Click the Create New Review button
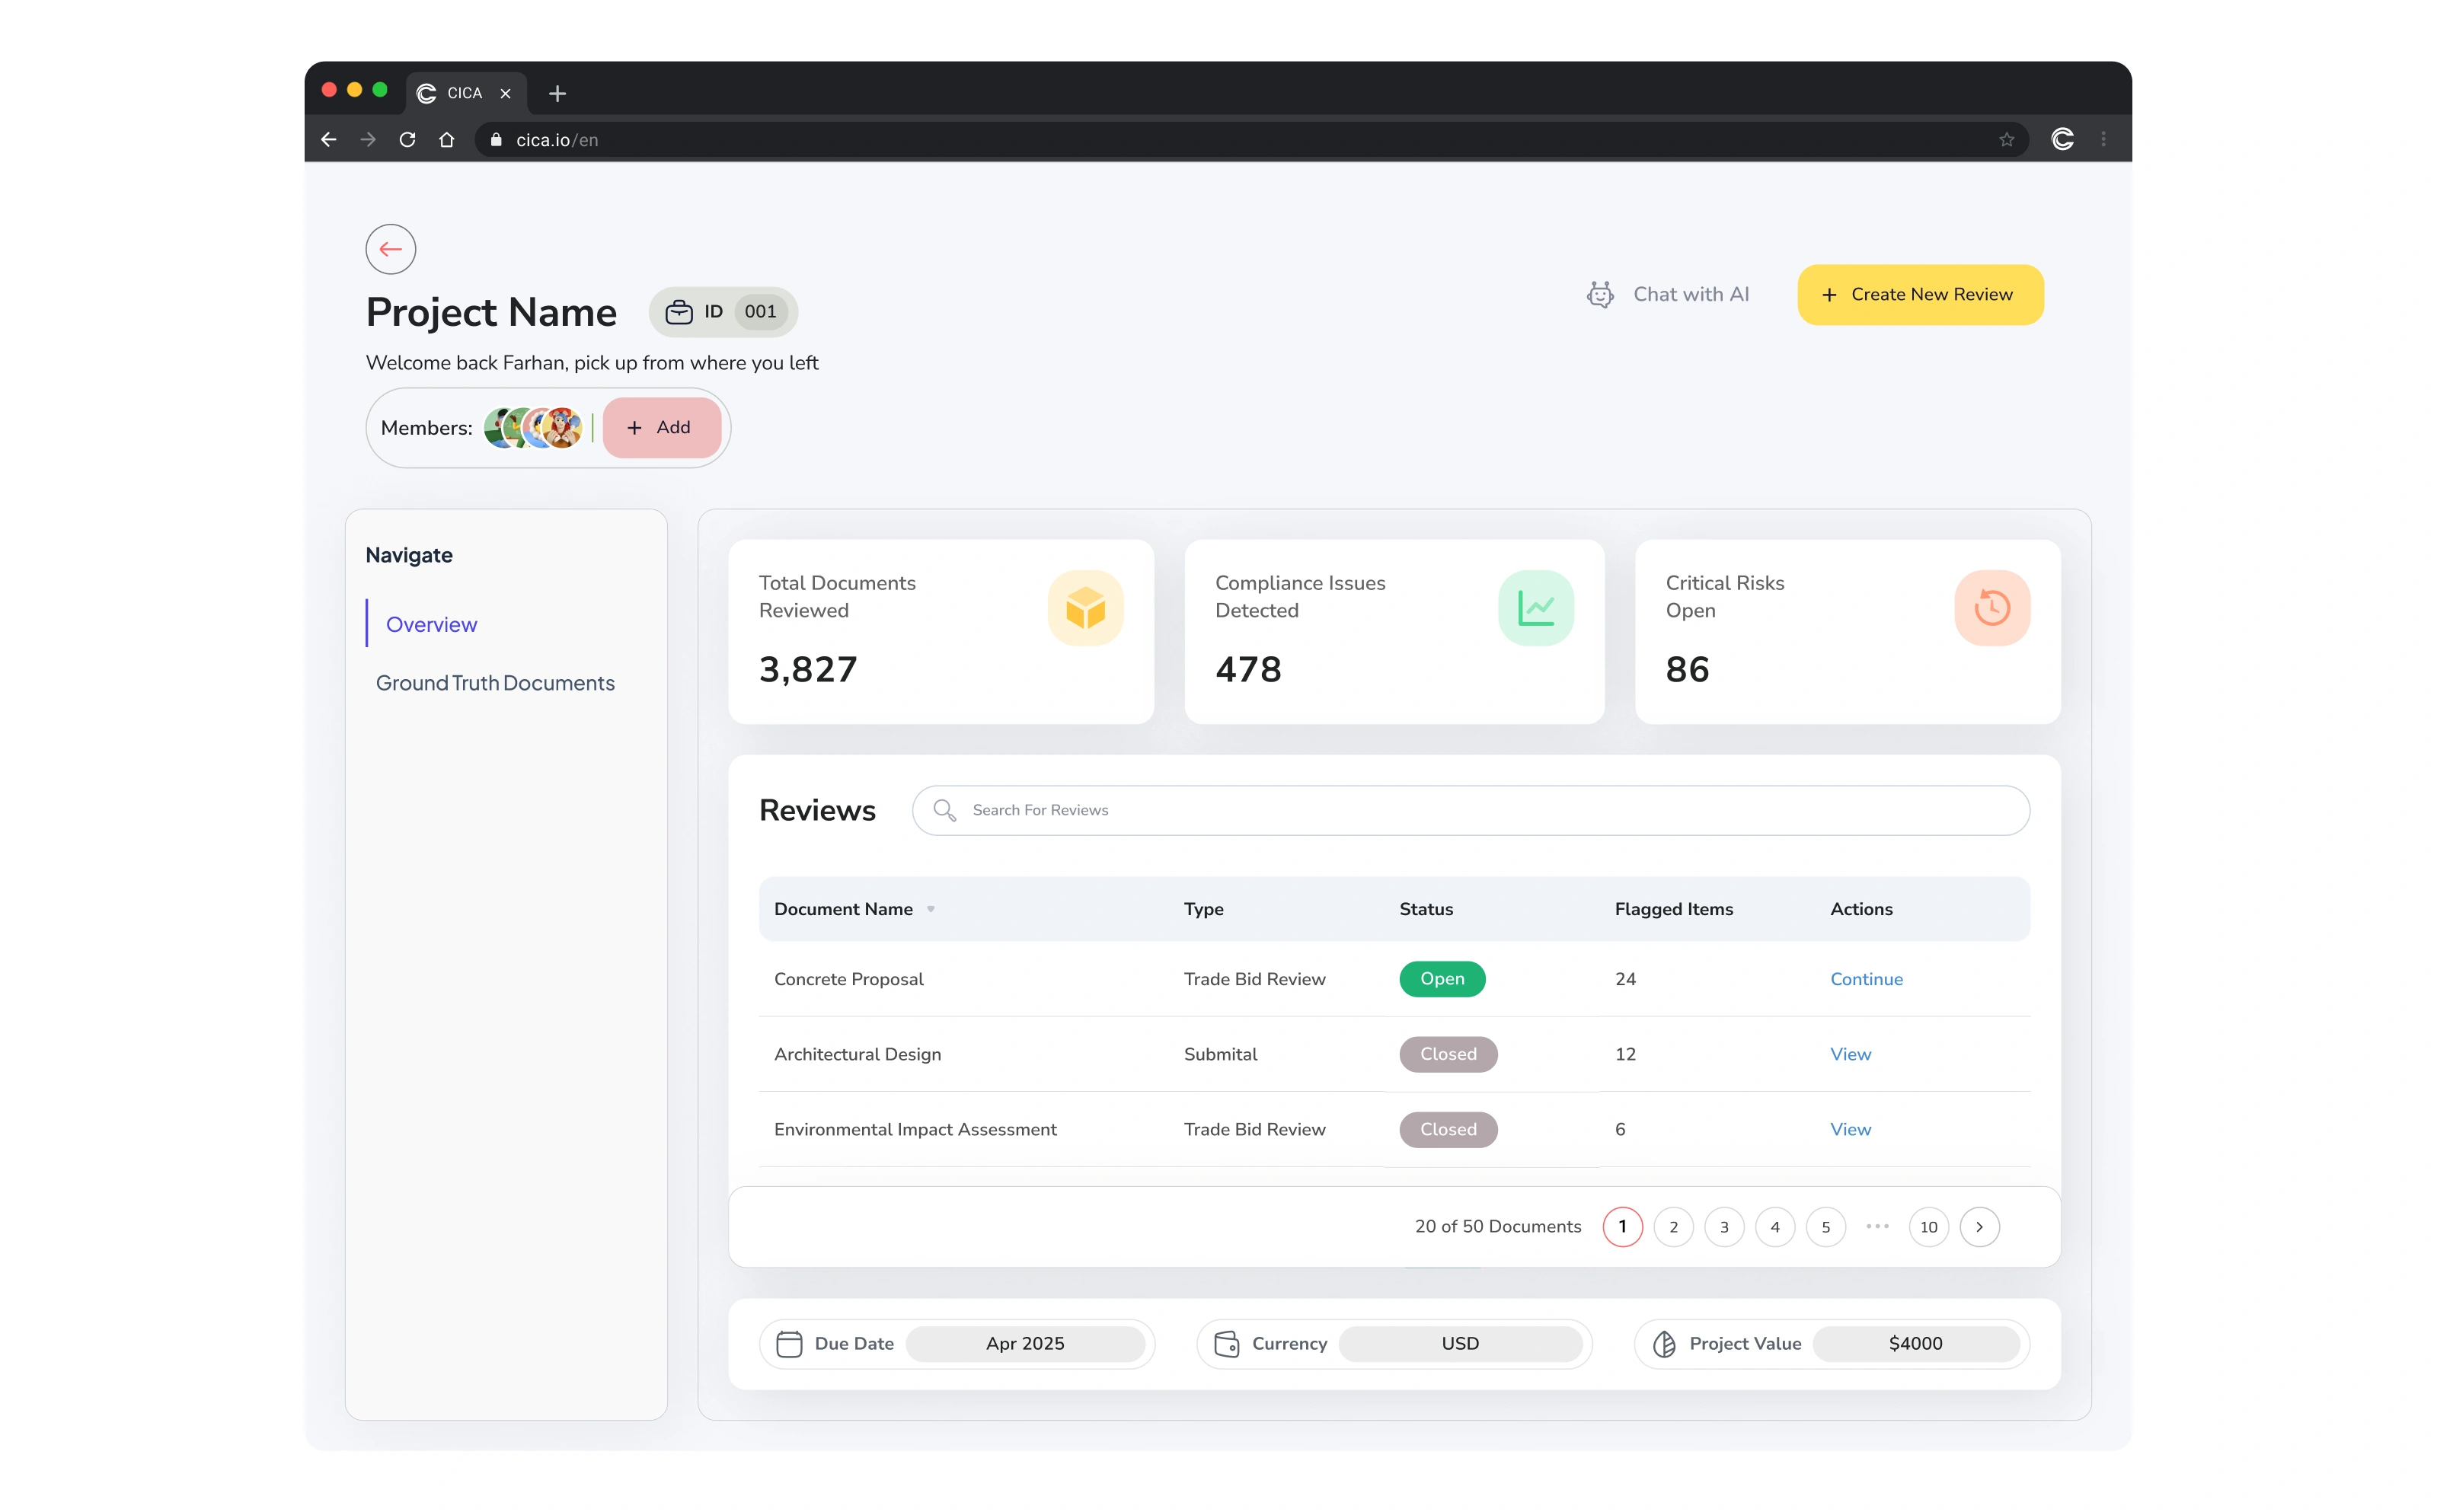 (x=1919, y=294)
